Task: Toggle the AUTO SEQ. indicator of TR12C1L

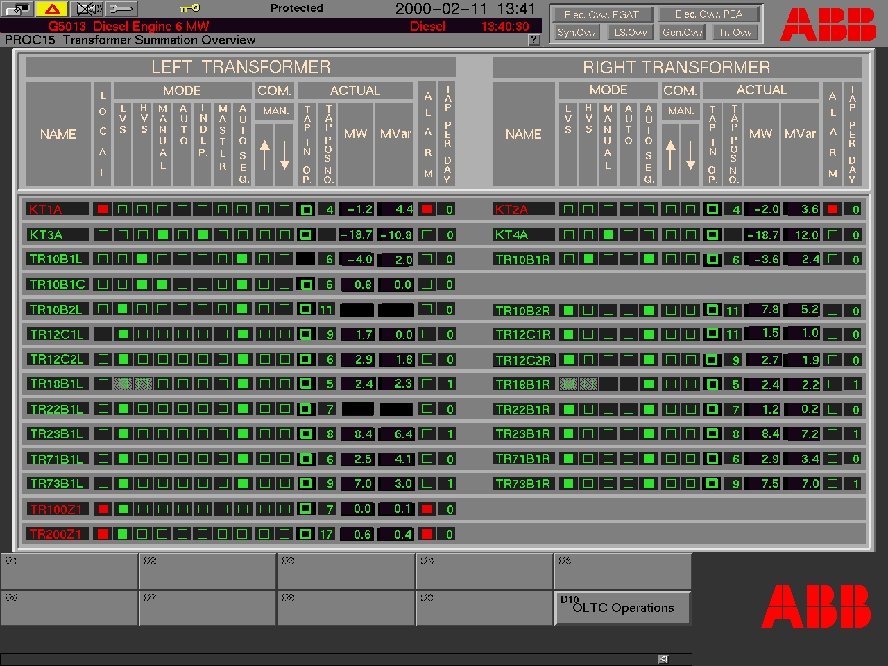Action: click(x=243, y=334)
